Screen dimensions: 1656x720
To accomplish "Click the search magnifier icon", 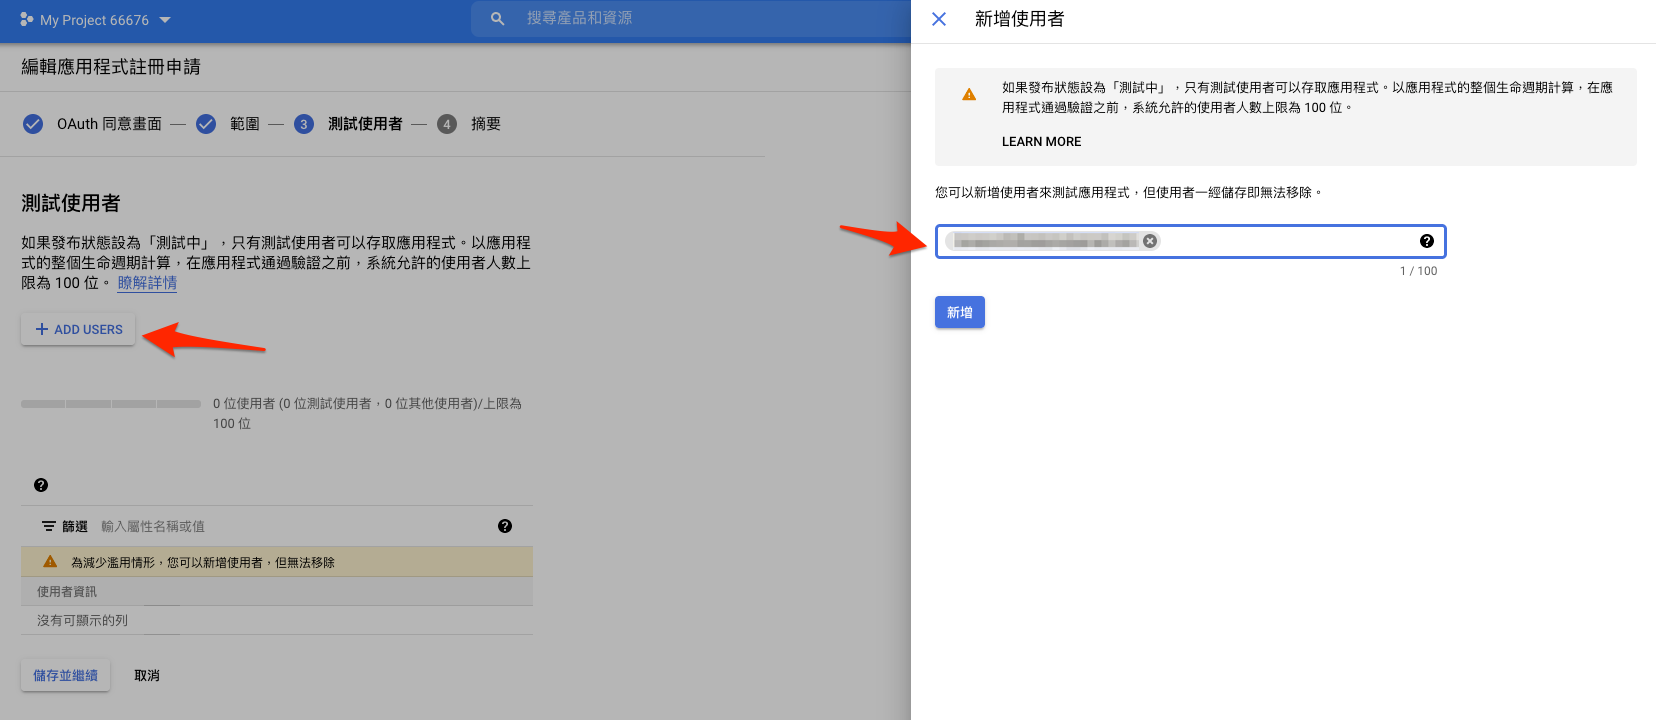I will click(x=497, y=19).
